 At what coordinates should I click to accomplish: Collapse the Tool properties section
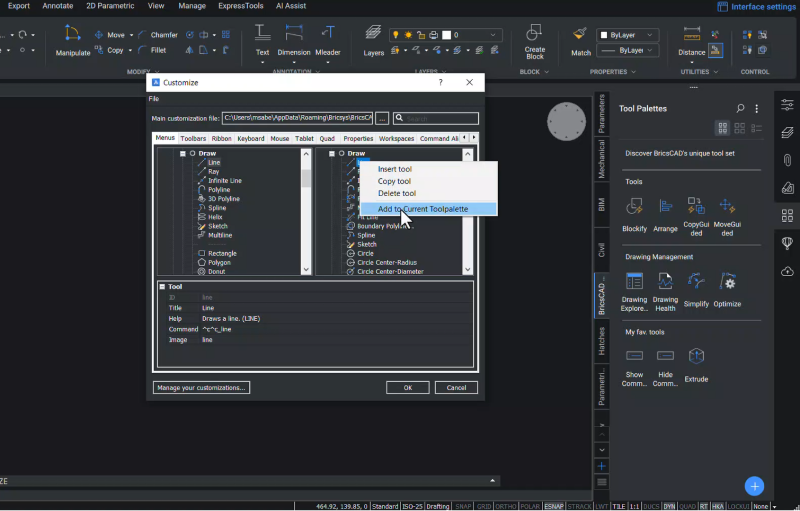(162, 287)
